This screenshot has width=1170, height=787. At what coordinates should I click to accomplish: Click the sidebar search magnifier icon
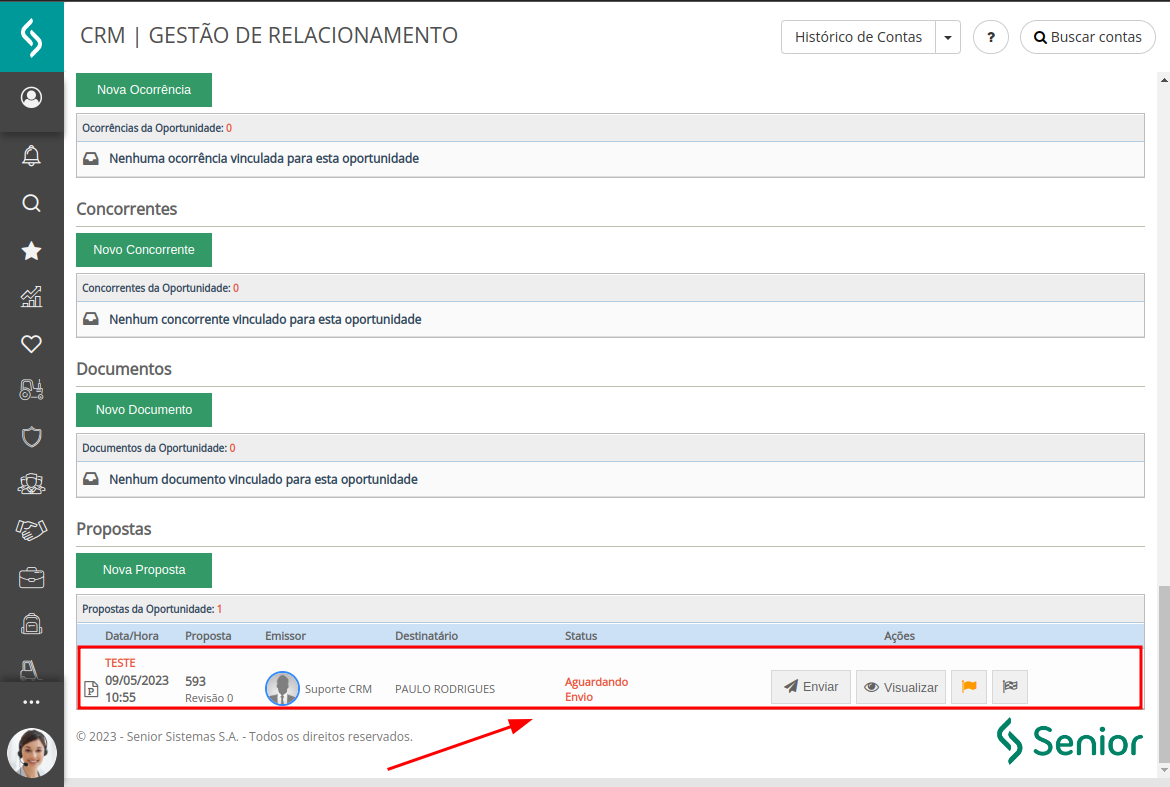31,203
